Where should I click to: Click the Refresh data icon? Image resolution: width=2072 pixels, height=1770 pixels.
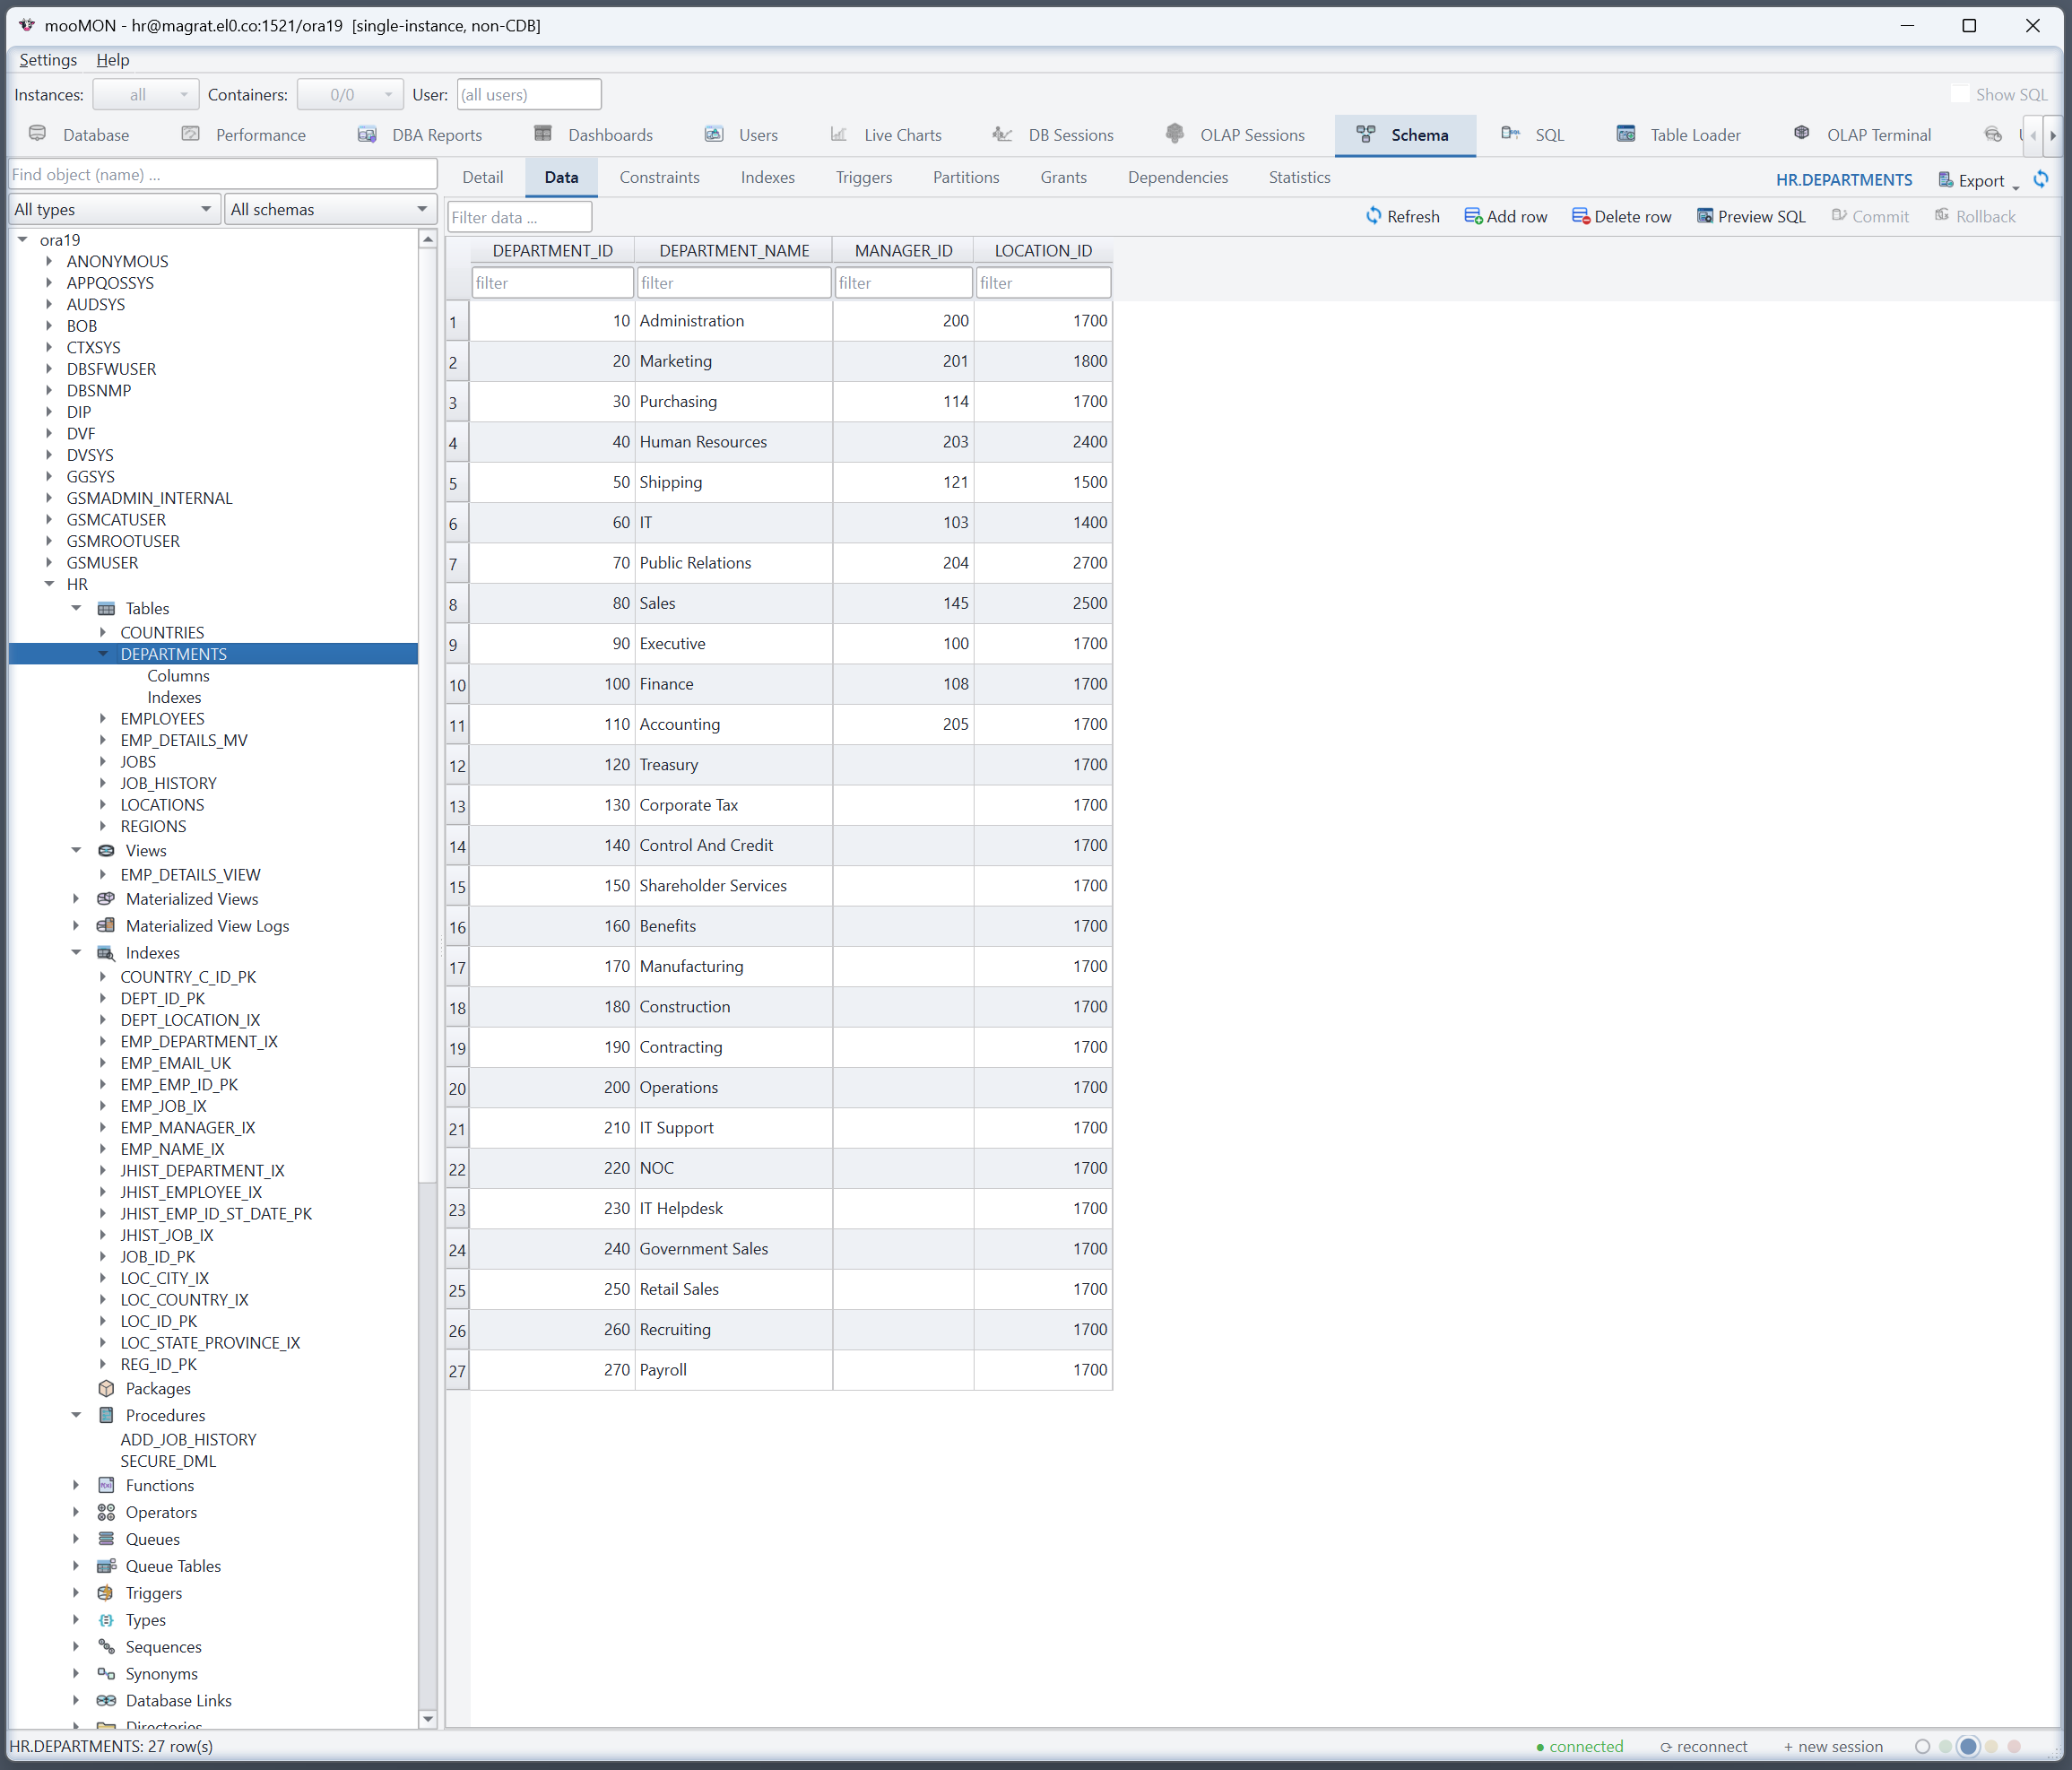coord(1374,216)
